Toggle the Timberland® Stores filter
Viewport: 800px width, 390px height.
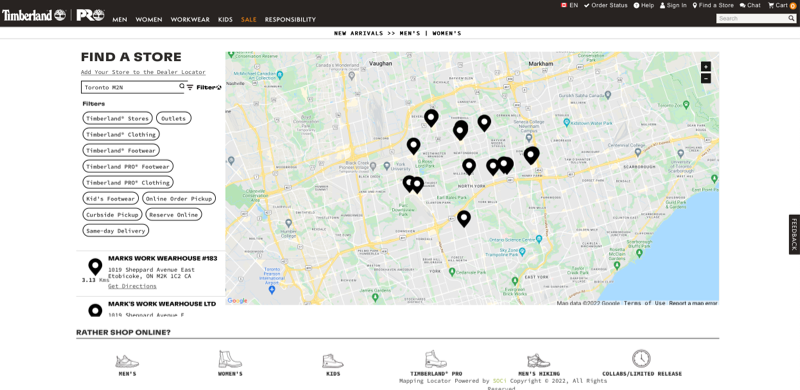click(117, 118)
